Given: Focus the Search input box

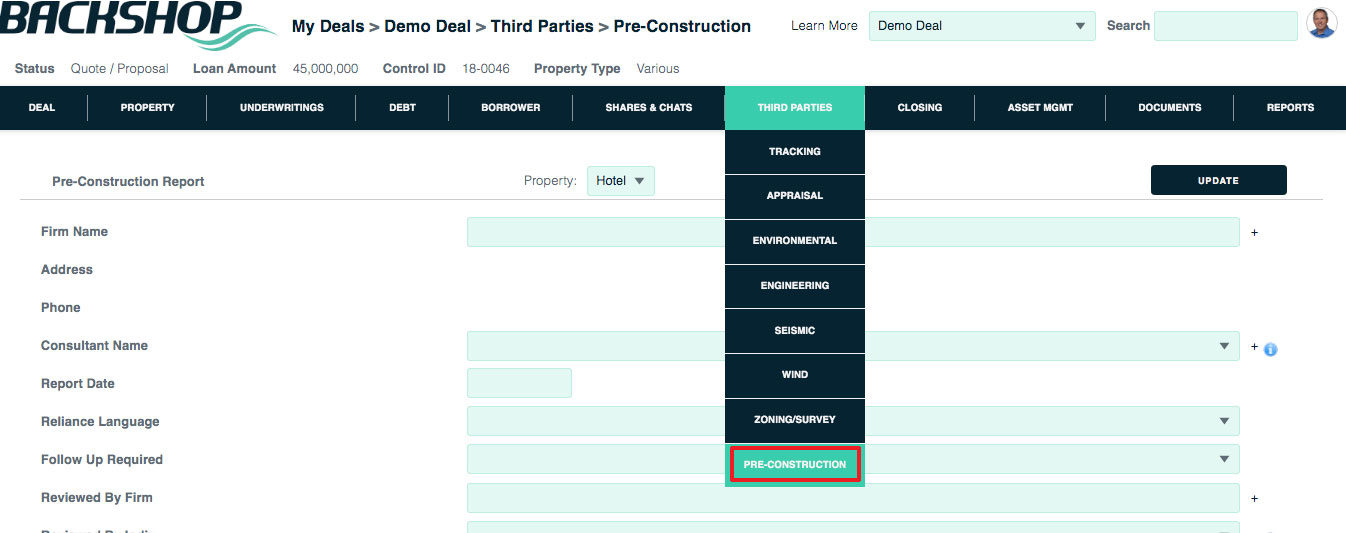Looking at the screenshot, I should pos(1226,26).
